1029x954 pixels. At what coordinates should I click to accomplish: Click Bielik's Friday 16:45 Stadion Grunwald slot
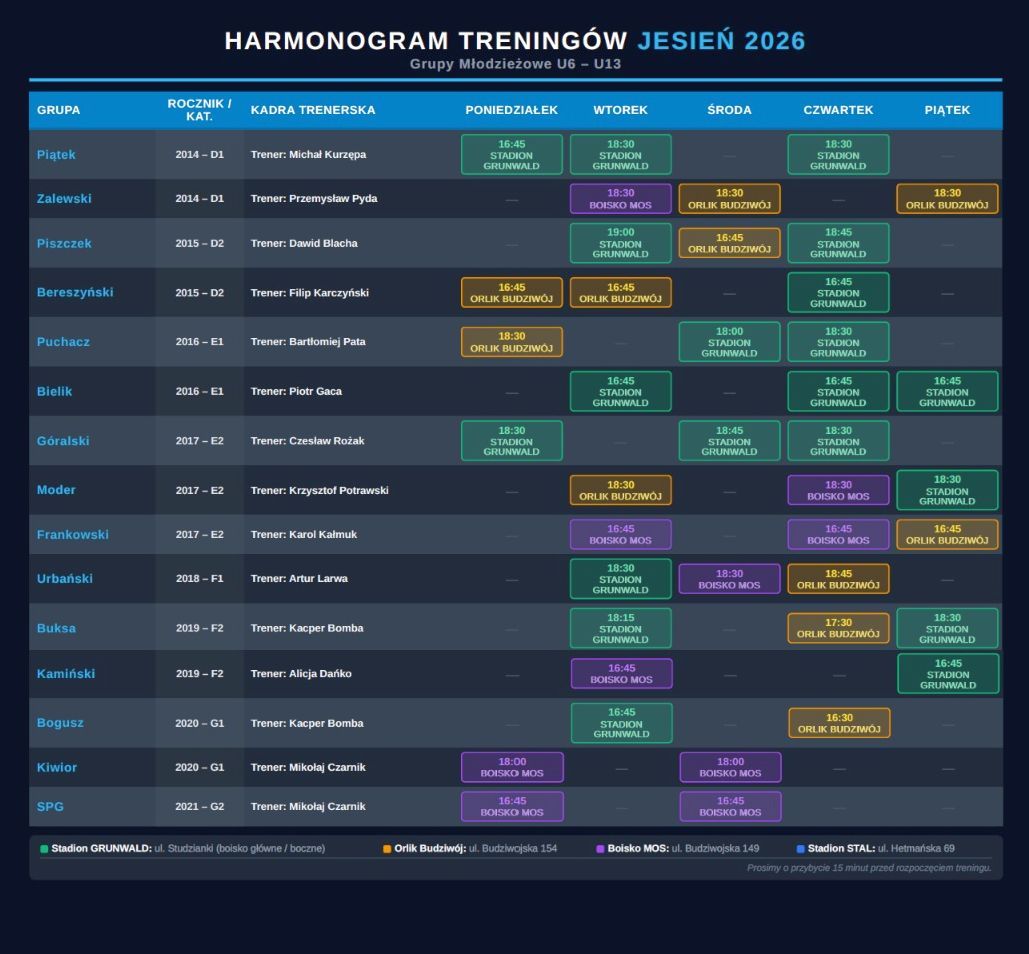click(947, 392)
